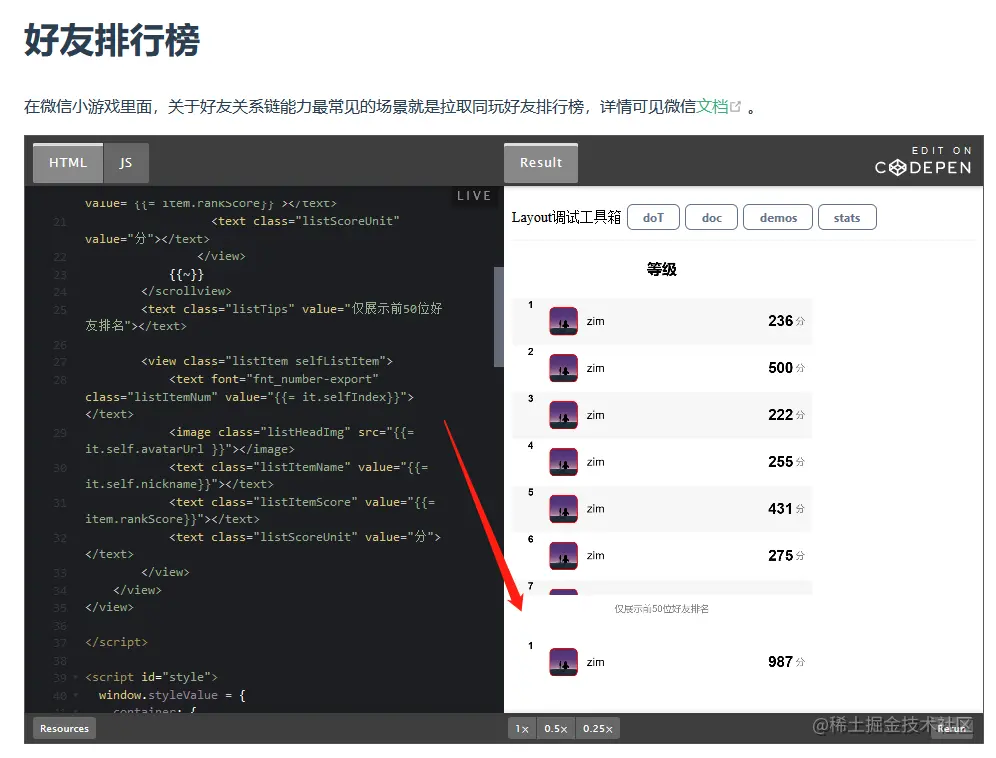996x758 pixels.
Task: Open the stats panel button
Action: (x=847, y=217)
